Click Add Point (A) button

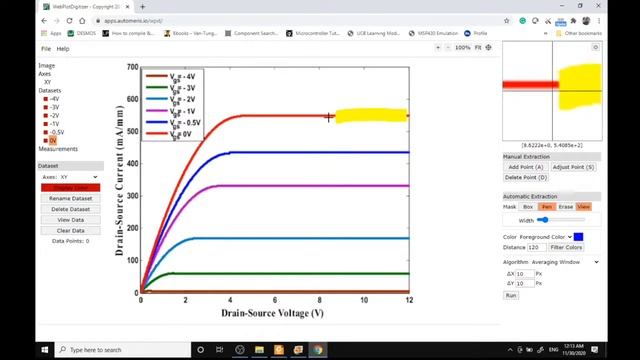pyautogui.click(x=526, y=167)
